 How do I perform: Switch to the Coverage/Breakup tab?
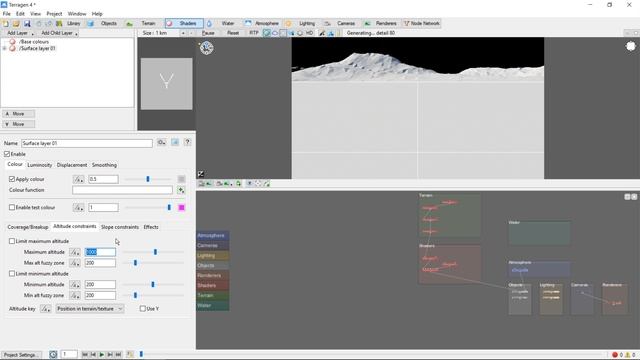[28, 227]
